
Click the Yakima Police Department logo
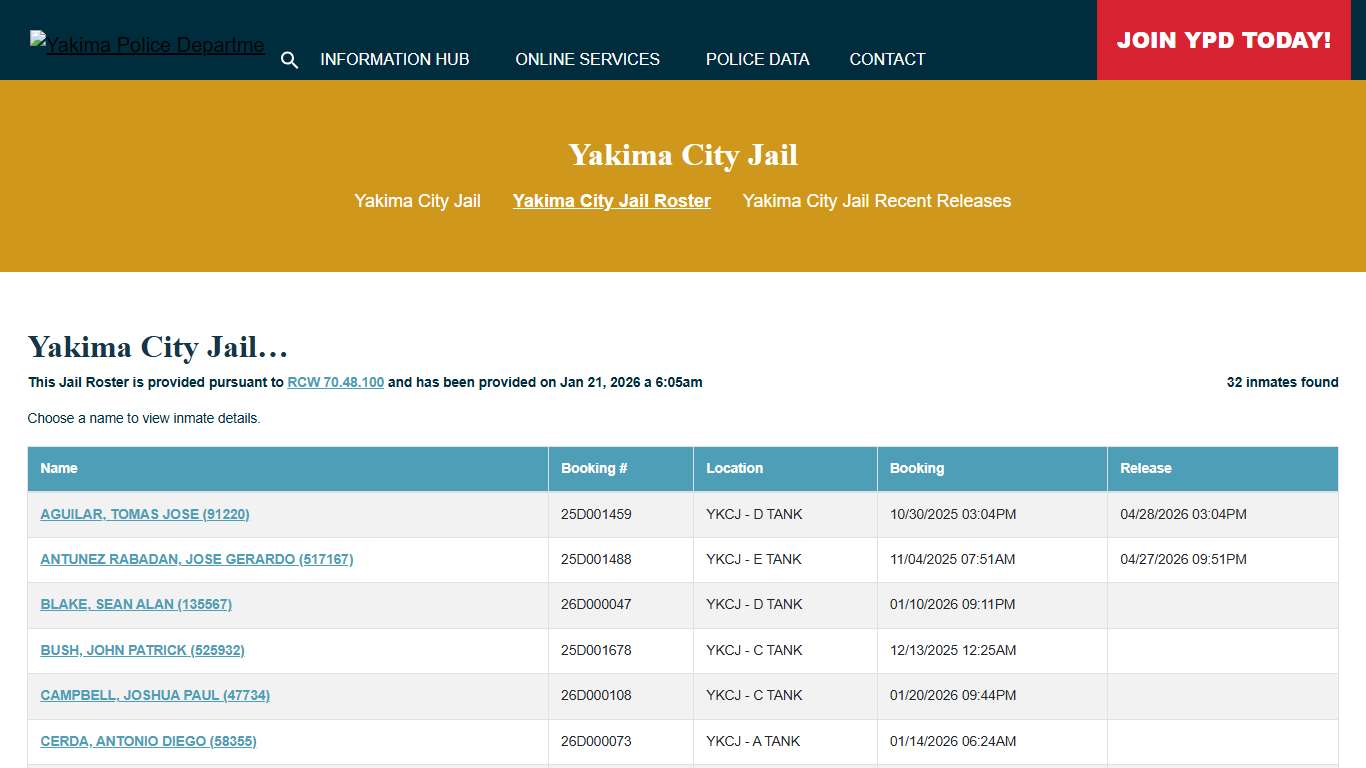146,42
